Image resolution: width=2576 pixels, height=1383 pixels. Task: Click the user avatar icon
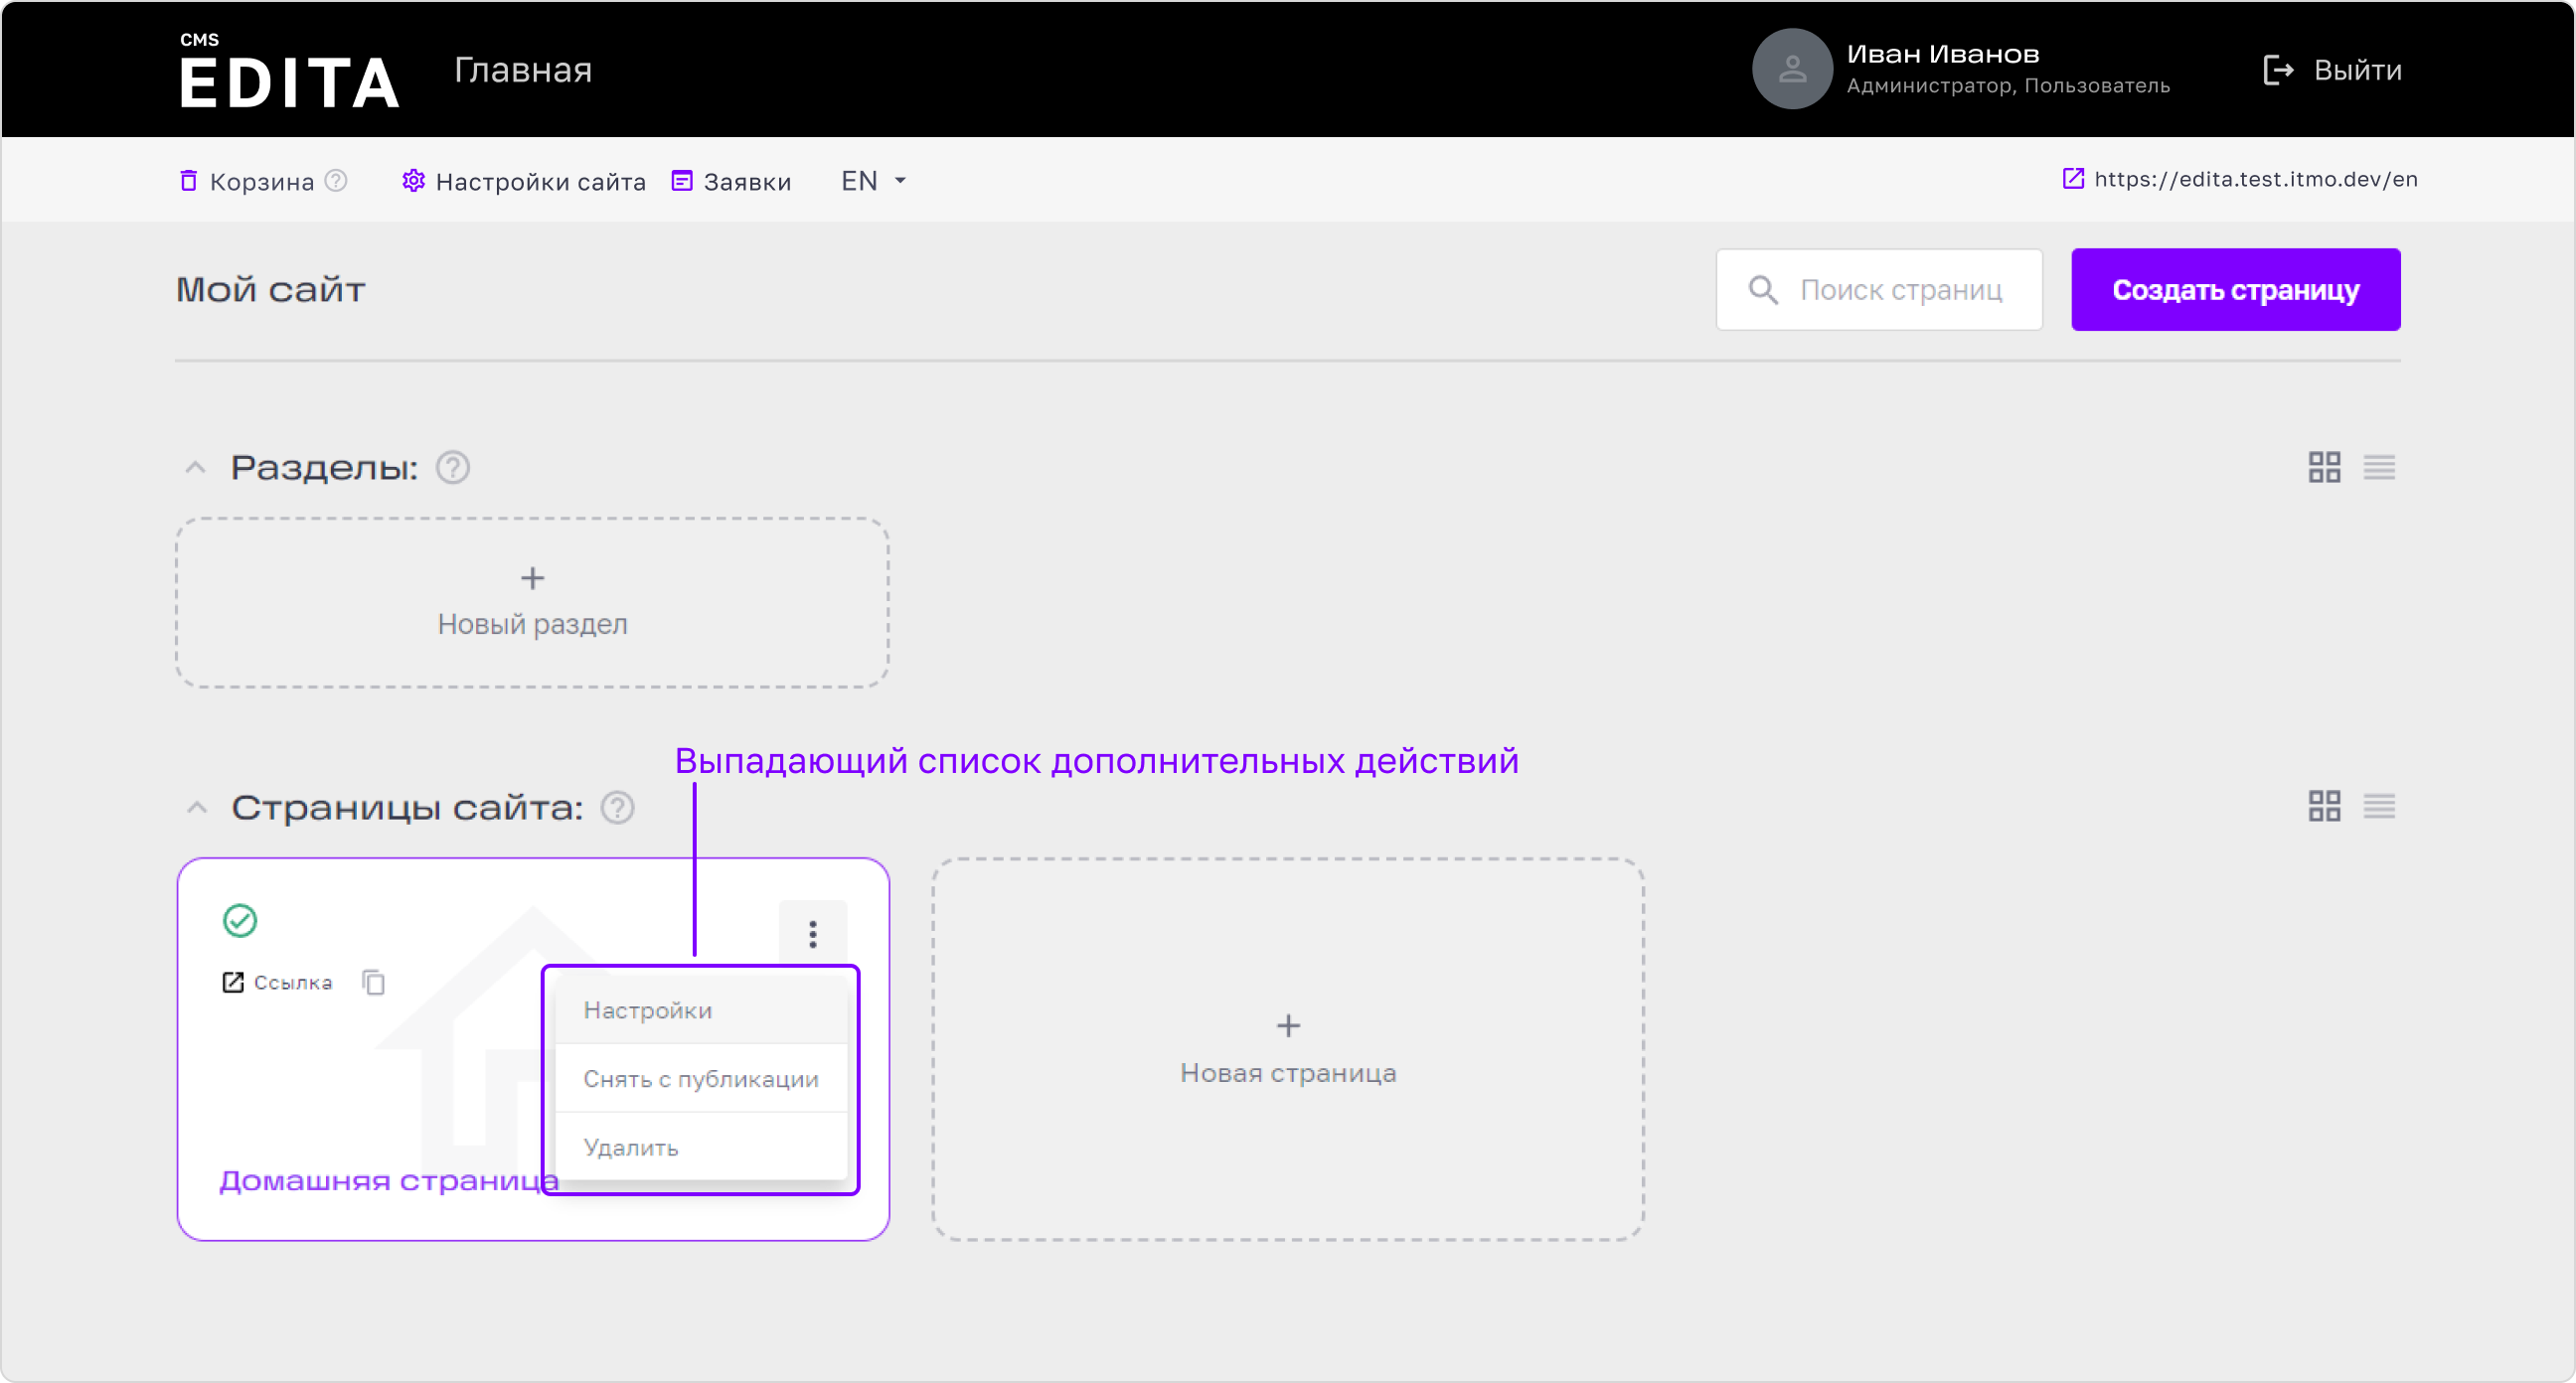click(1792, 69)
